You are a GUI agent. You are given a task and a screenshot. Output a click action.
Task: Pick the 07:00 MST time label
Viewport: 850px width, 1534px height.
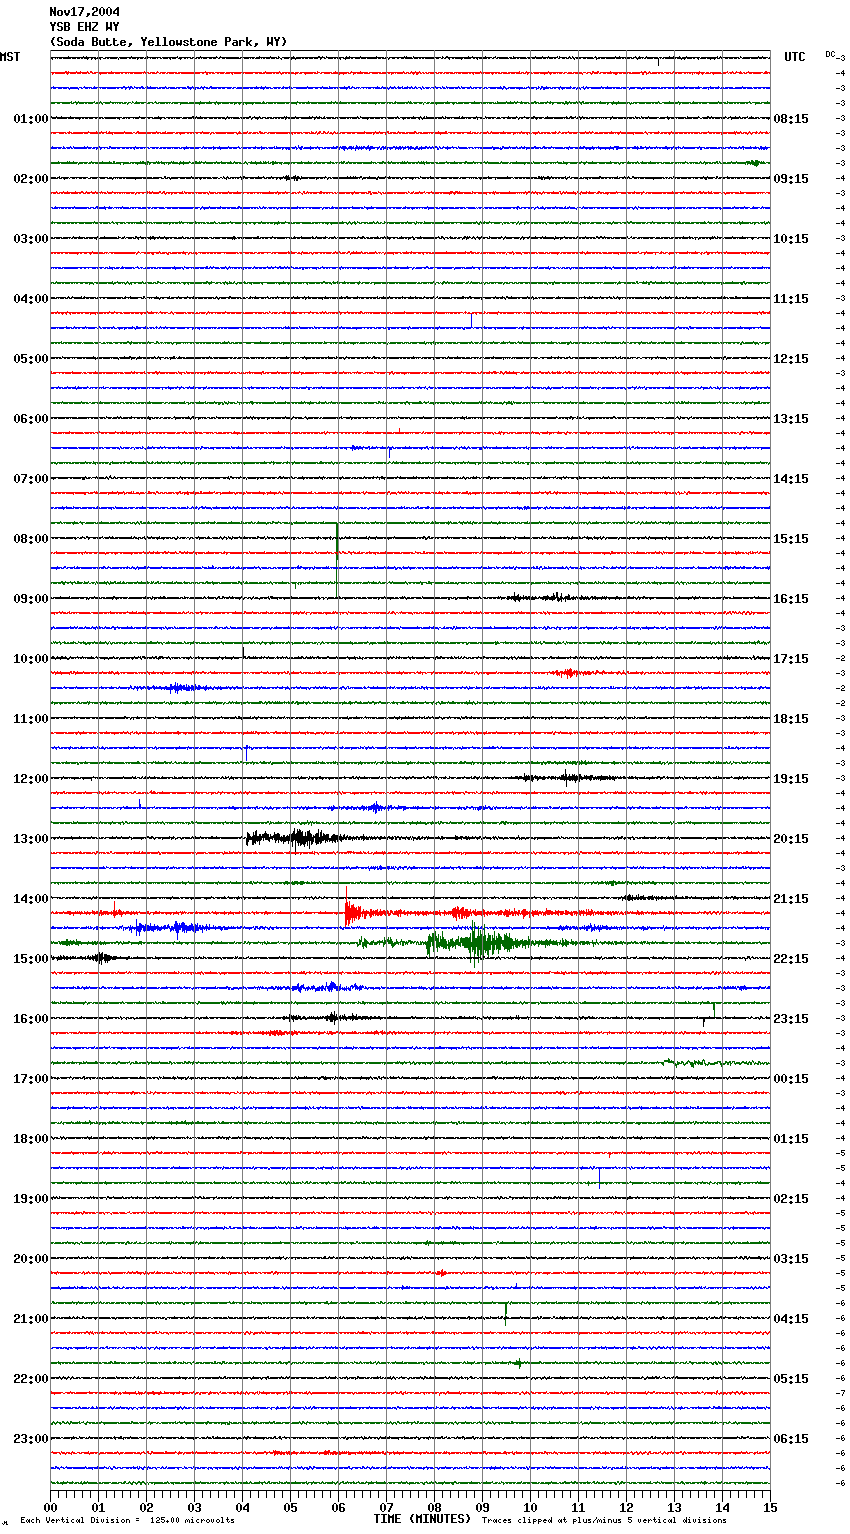30,479
